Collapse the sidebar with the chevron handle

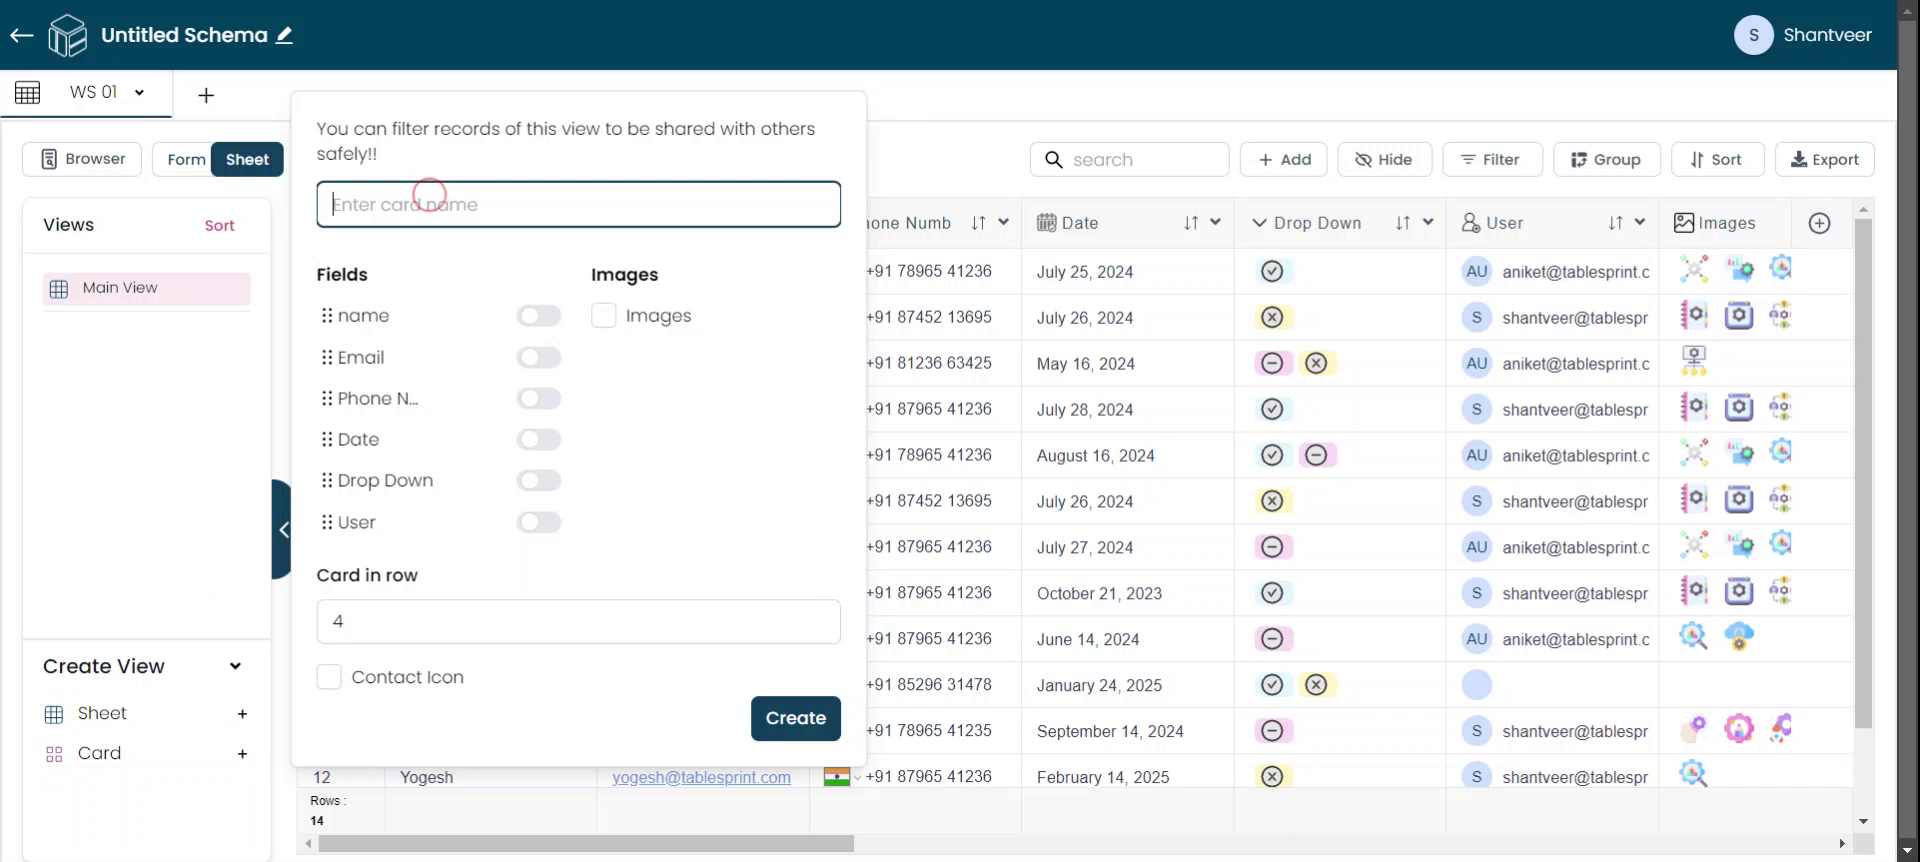pyautogui.click(x=283, y=530)
